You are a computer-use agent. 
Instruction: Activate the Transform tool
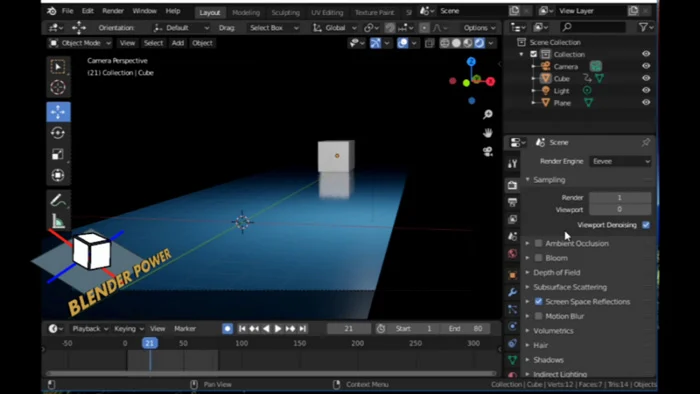pyautogui.click(x=58, y=175)
